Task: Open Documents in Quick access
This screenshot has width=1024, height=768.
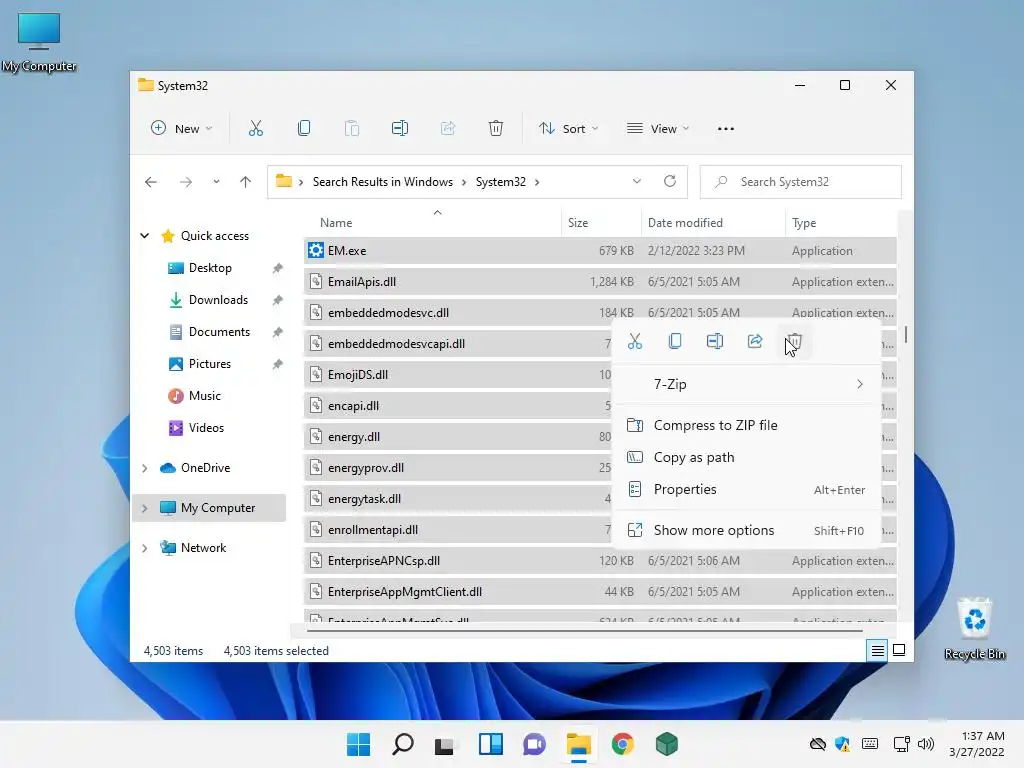Action: 219,332
